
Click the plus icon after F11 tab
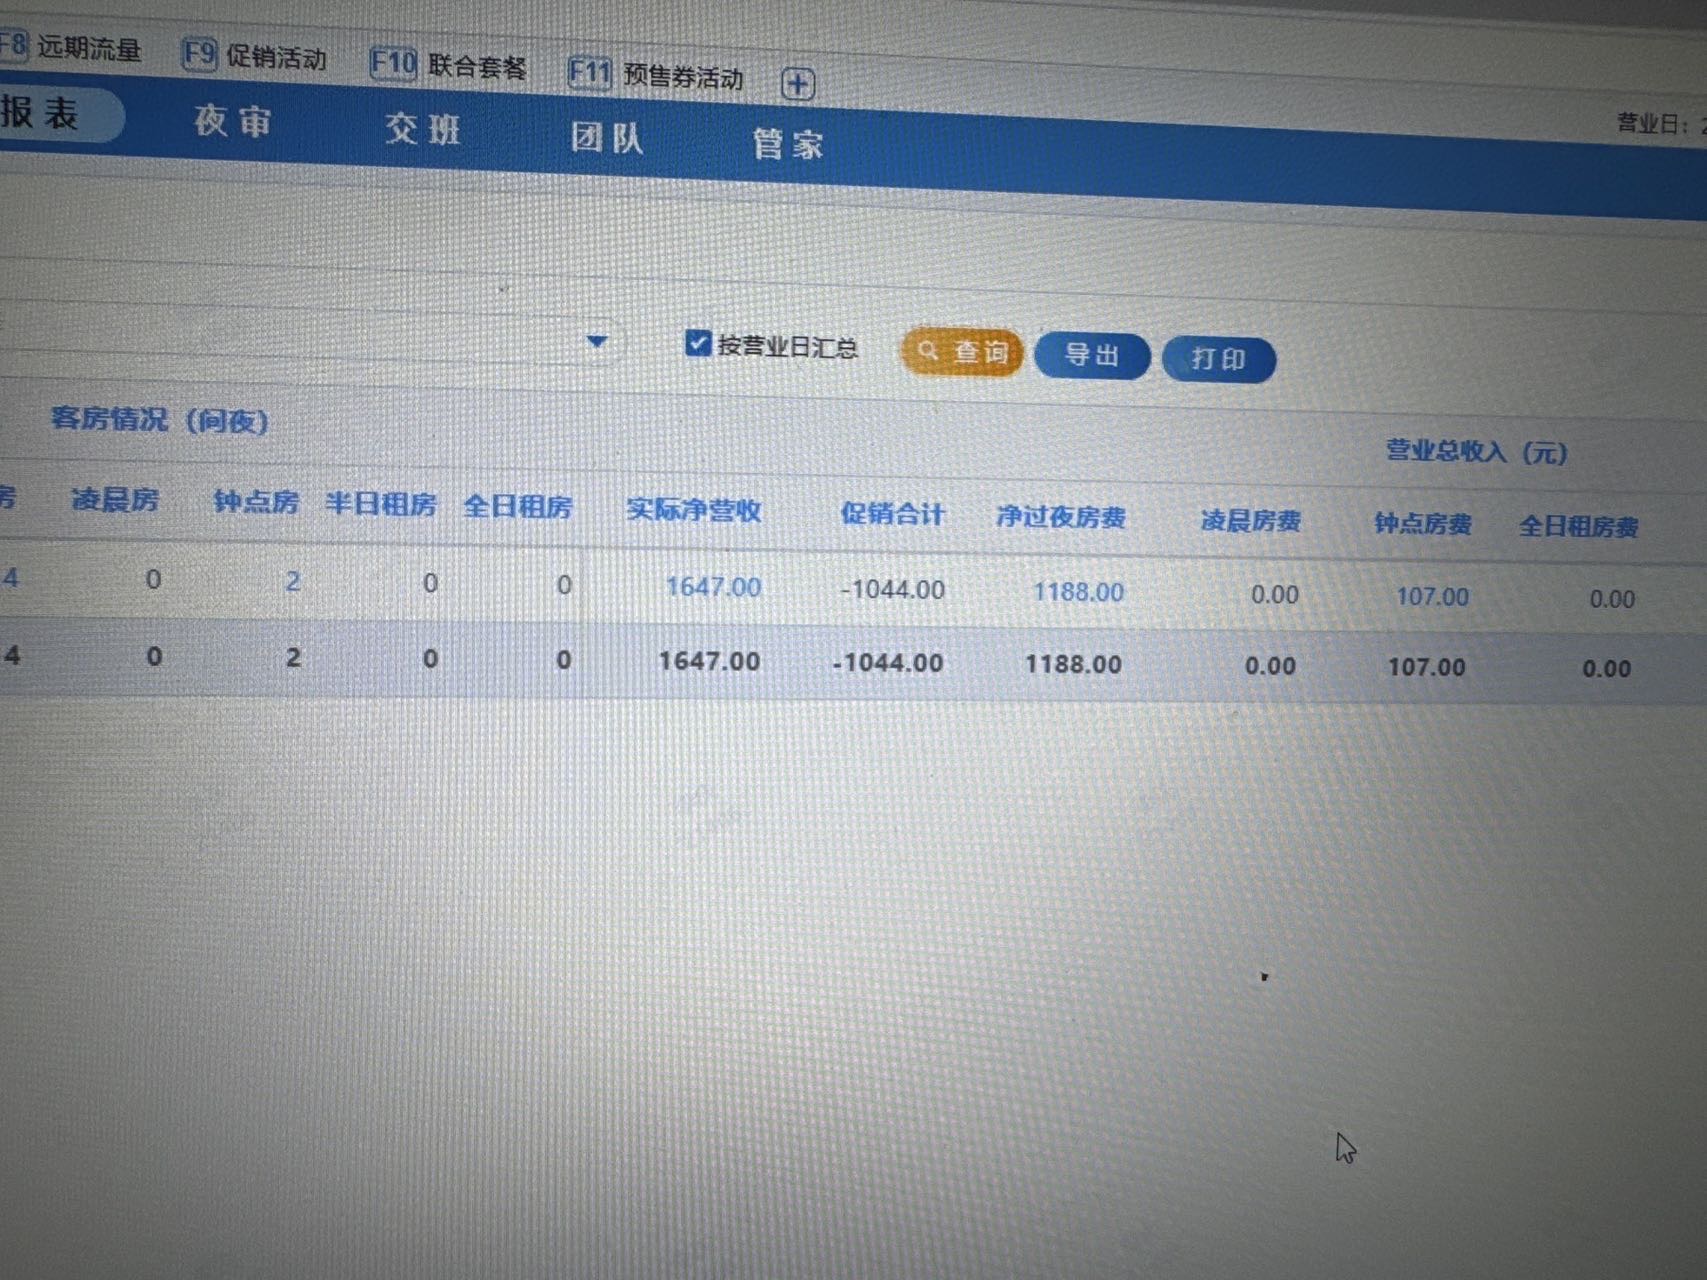click(797, 84)
